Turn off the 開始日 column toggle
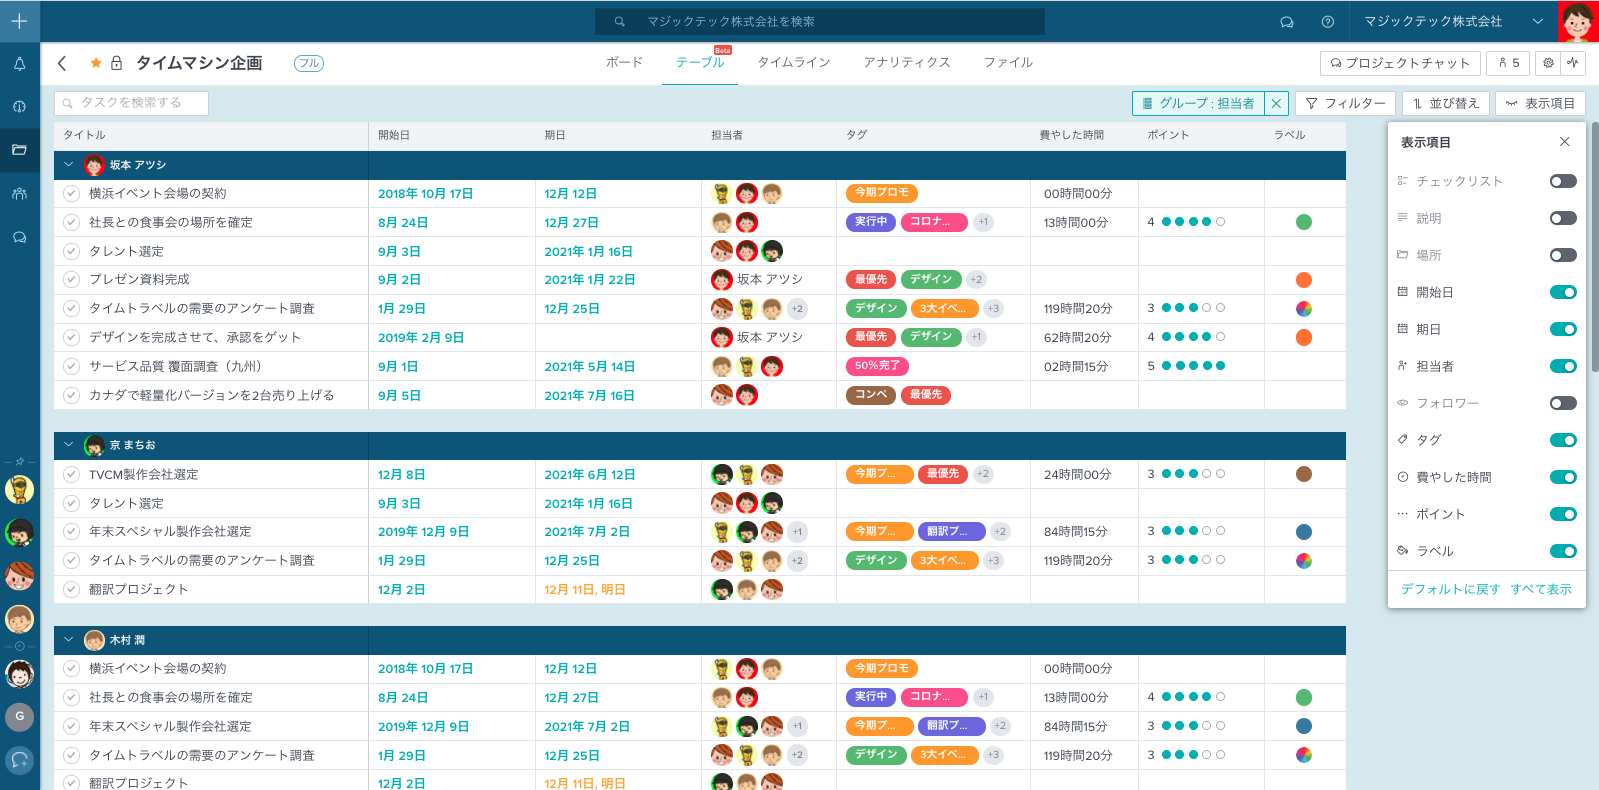 pos(1562,292)
